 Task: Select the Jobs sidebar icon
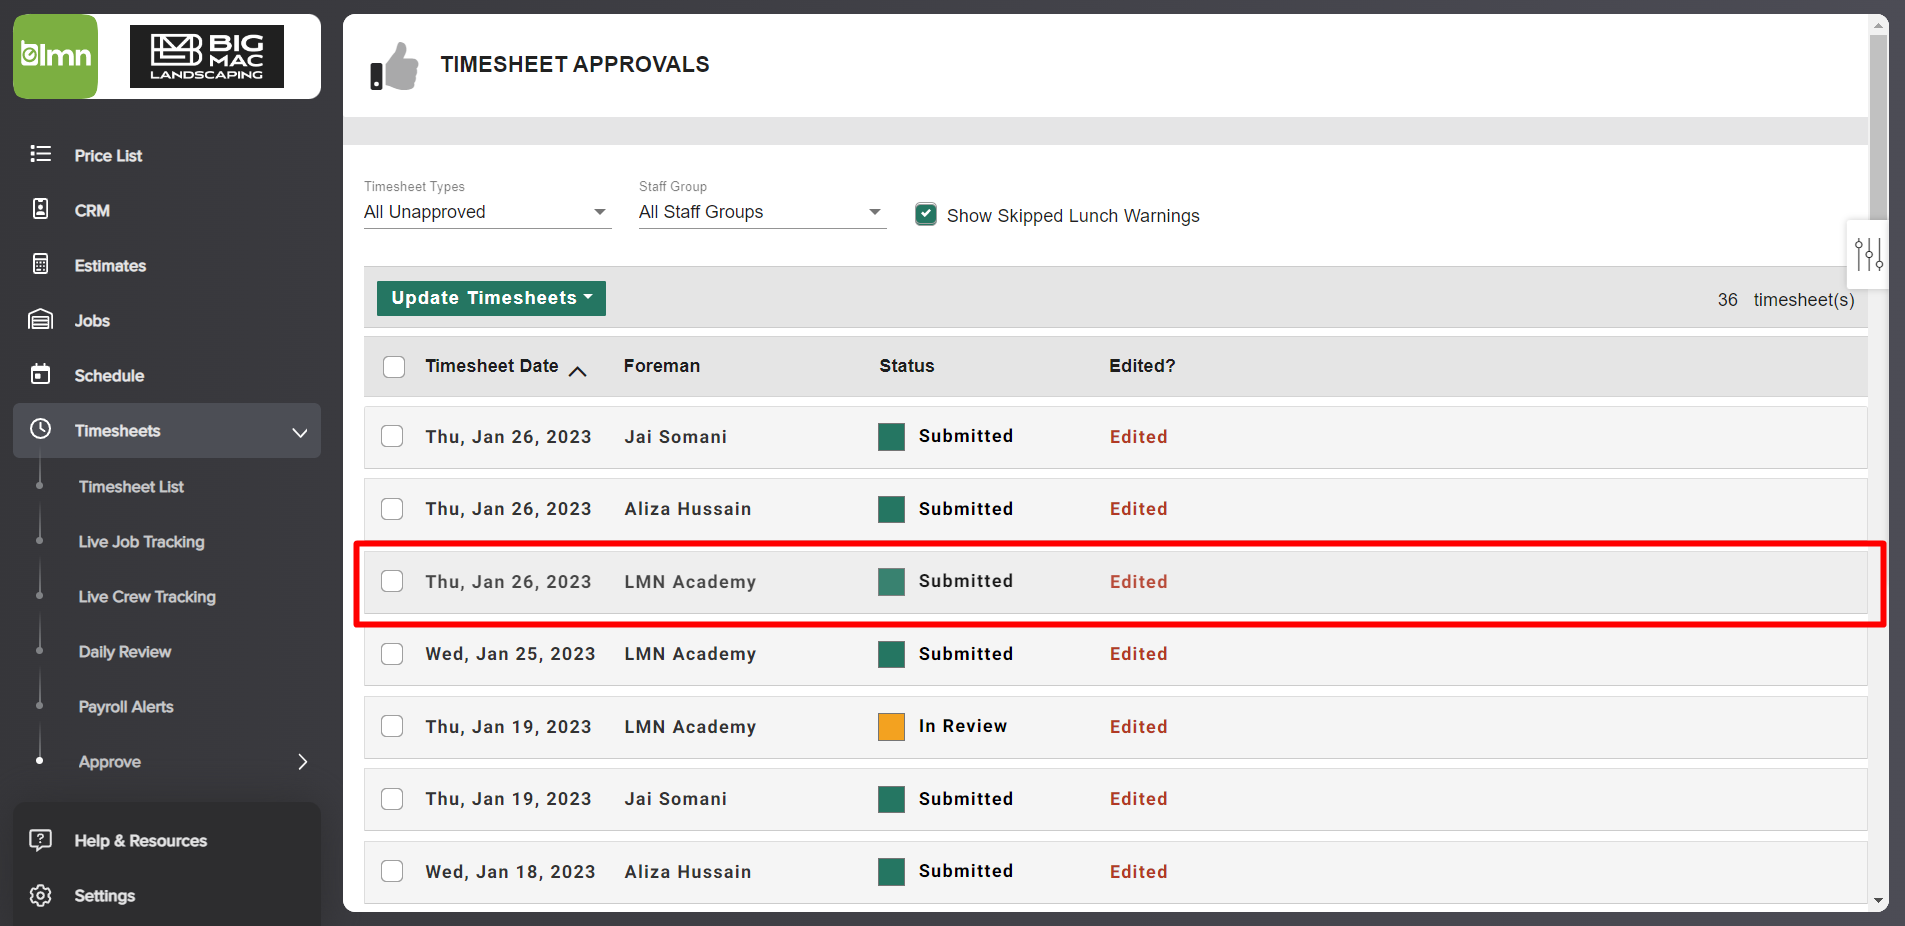pos(40,320)
